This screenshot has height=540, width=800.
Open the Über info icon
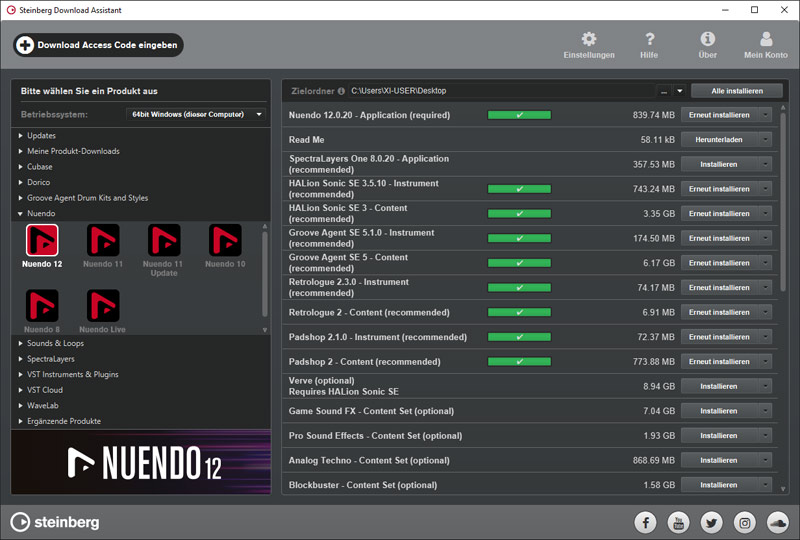point(707,39)
